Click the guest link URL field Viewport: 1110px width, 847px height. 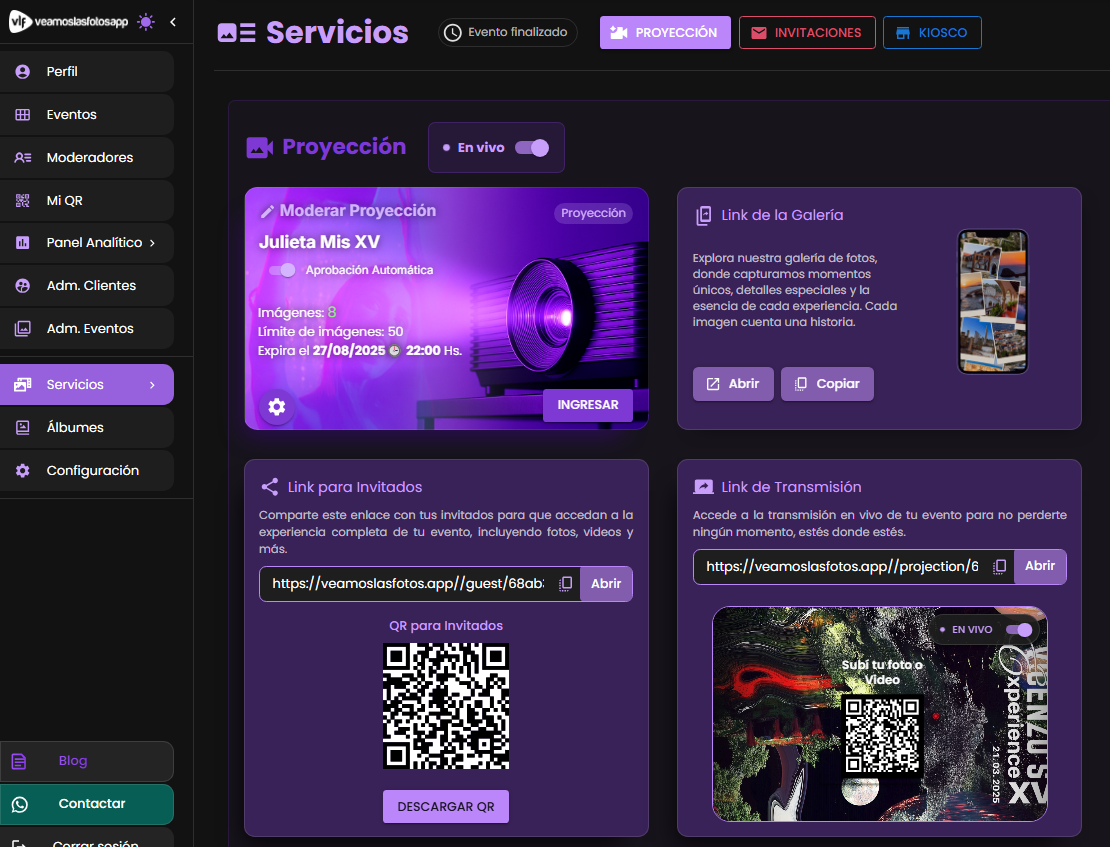pos(408,584)
